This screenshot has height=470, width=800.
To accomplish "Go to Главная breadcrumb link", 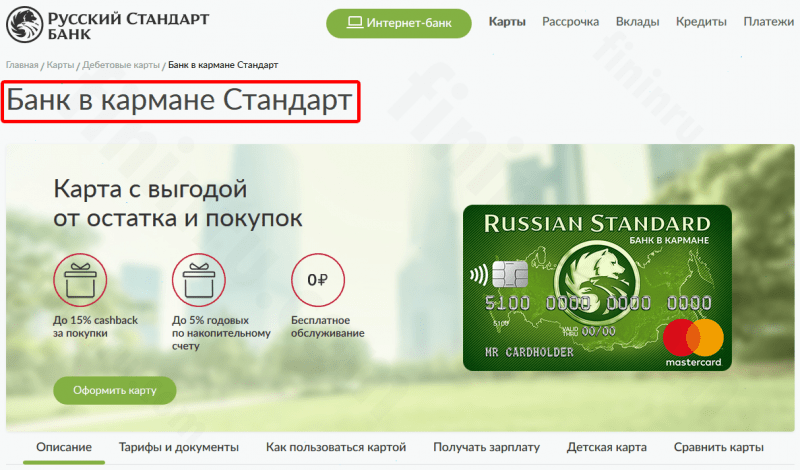I will tap(22, 65).
